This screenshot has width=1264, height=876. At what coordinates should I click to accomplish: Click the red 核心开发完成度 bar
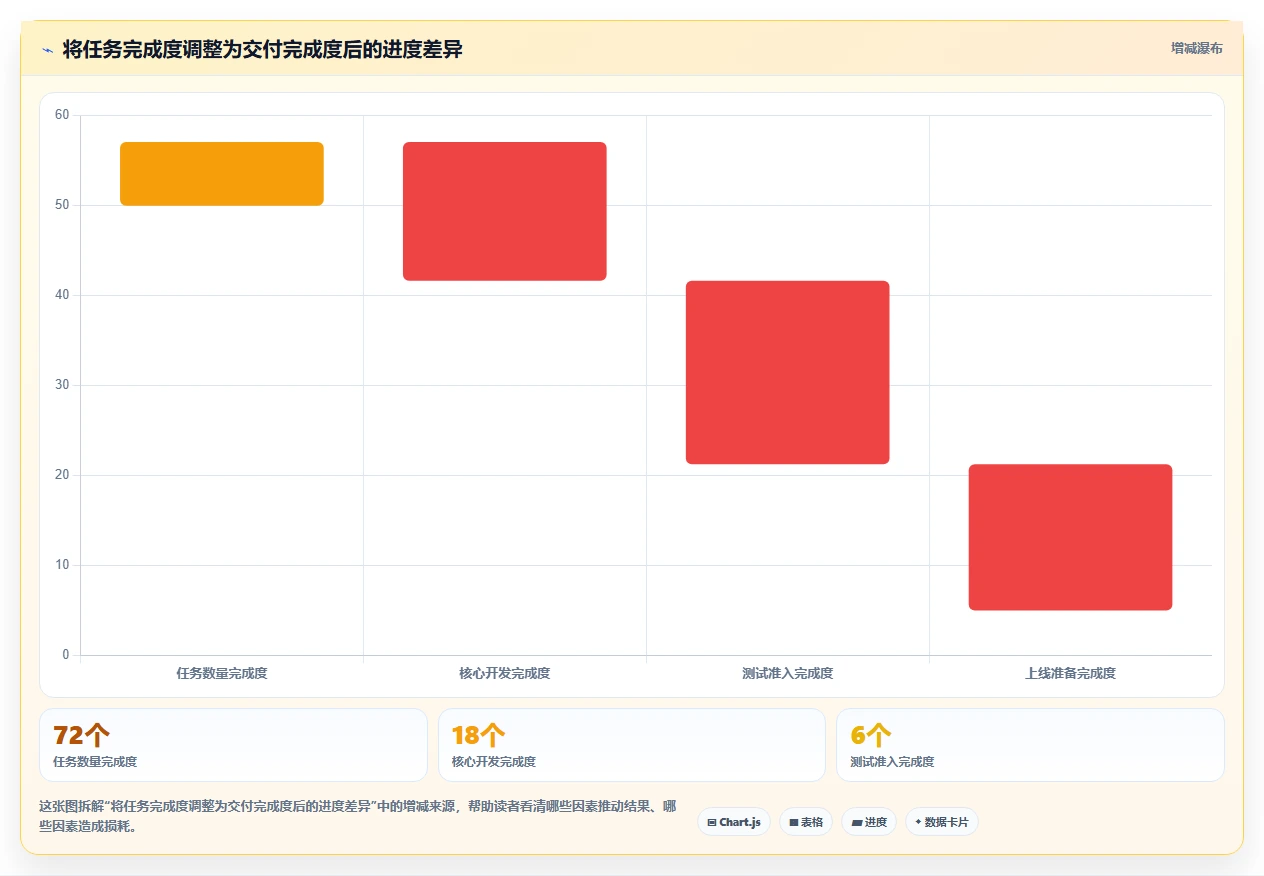[505, 211]
